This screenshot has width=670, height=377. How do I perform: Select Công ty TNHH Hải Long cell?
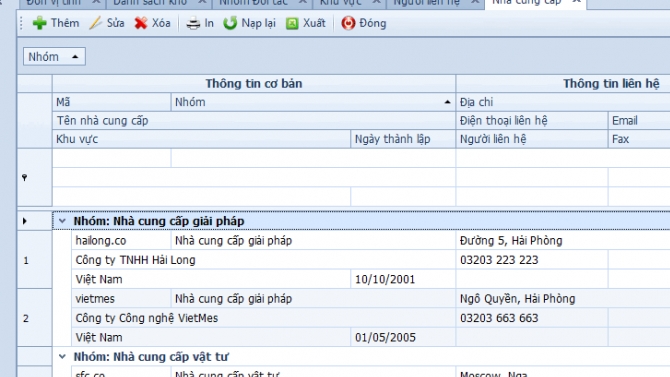(x=264, y=260)
